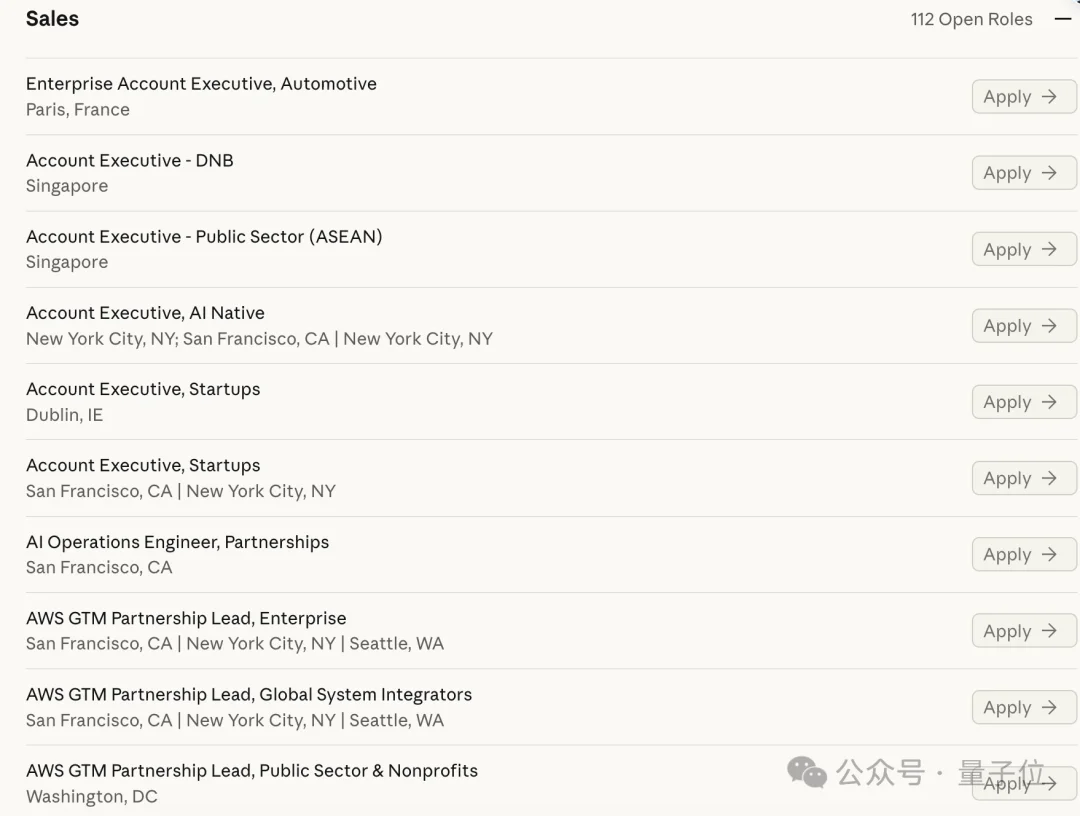1080x816 pixels.
Task: Click the Sales section heading
Action: [x=52, y=19]
